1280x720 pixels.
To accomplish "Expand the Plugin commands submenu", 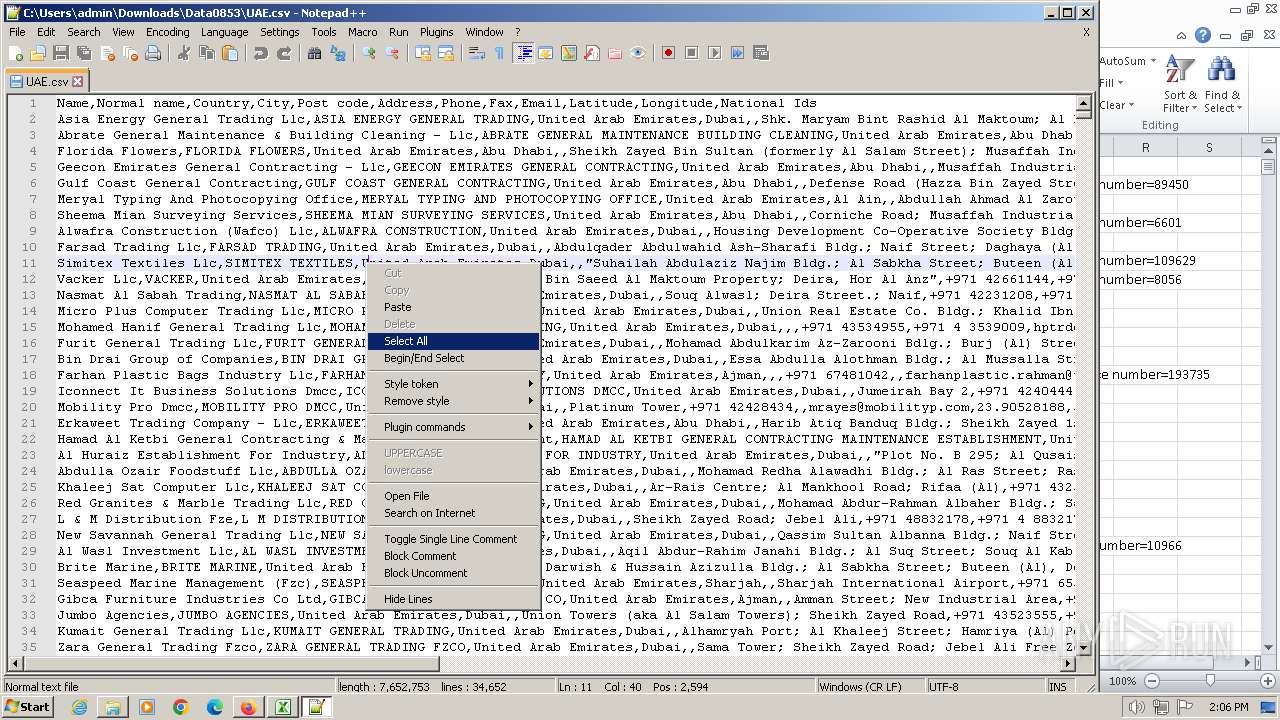I will pyautogui.click(x=454, y=427).
